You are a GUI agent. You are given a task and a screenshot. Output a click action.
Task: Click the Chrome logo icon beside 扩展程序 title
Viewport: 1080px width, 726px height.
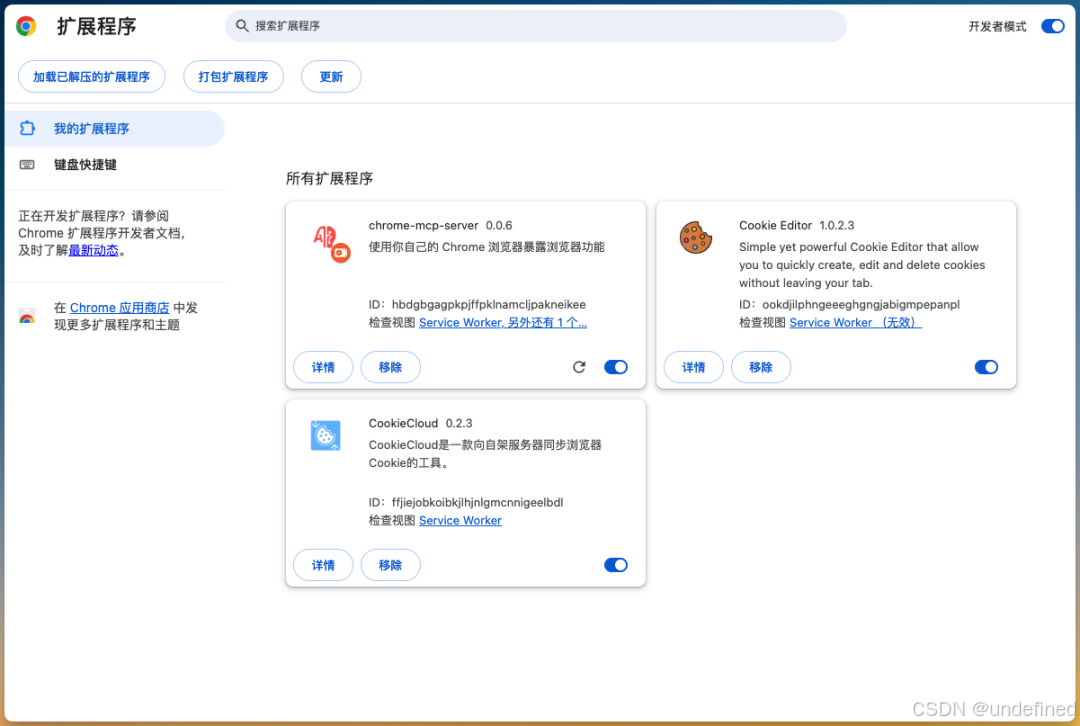pos(26,26)
